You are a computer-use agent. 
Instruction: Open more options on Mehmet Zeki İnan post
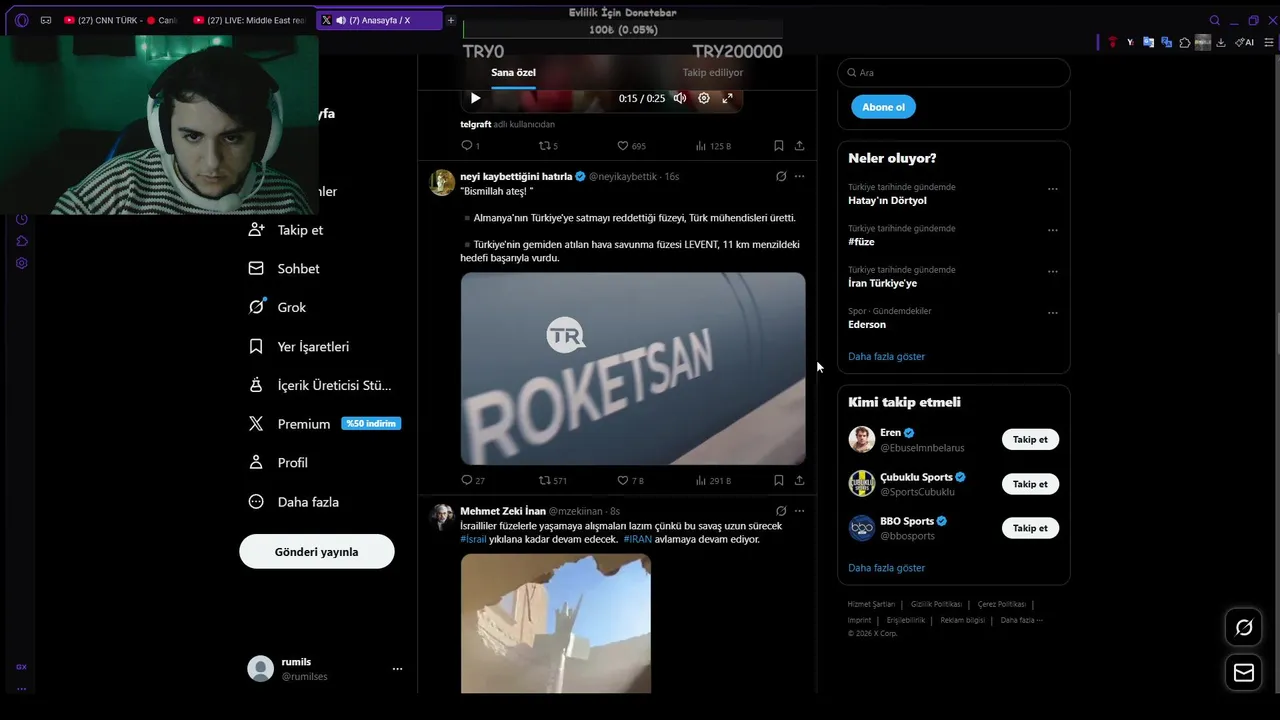(x=799, y=511)
